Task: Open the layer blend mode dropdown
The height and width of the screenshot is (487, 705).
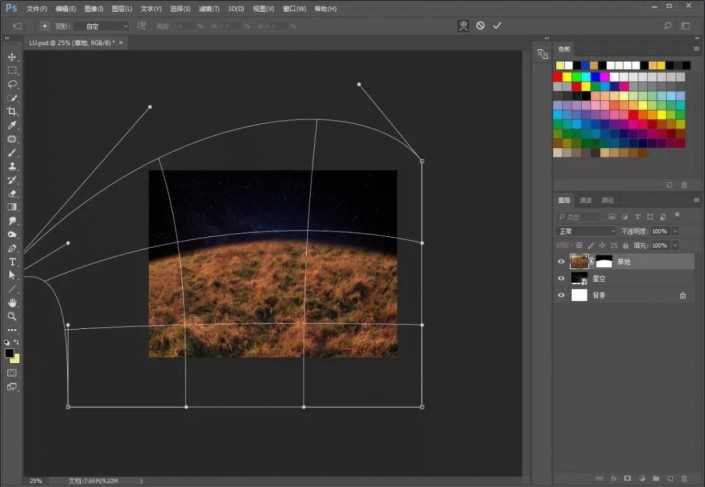Action: pyautogui.click(x=585, y=231)
